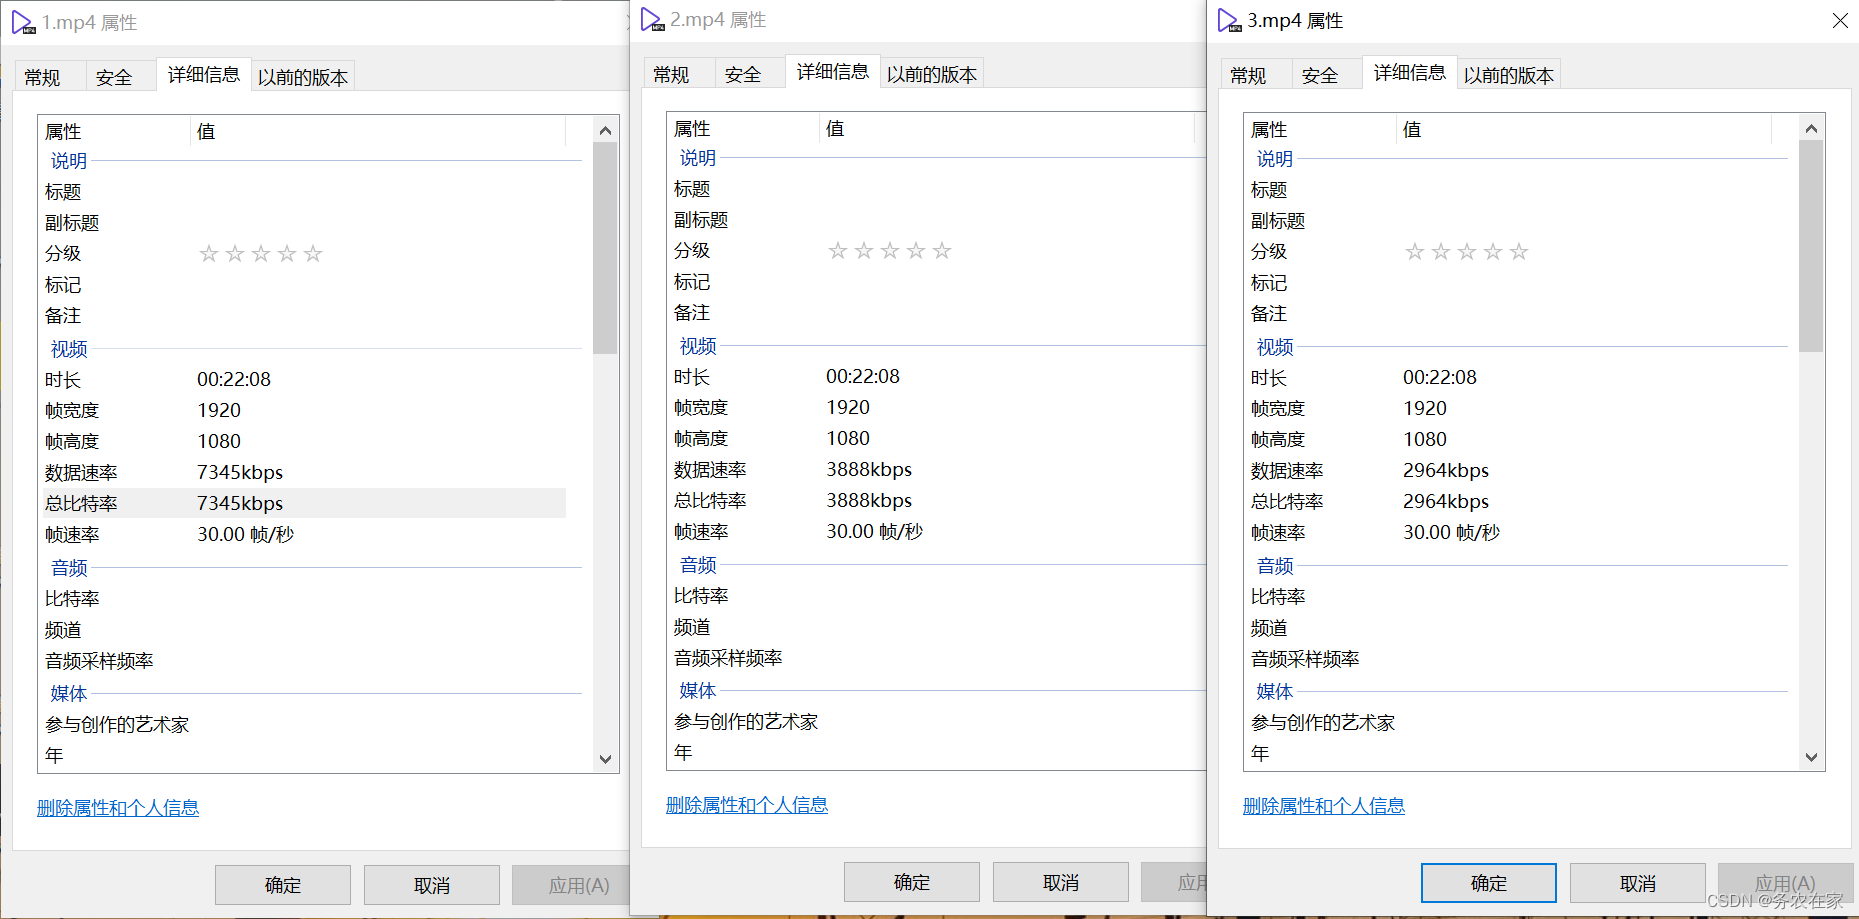Click the scroll-up arrow in 1.mp4 details list

(x=605, y=130)
